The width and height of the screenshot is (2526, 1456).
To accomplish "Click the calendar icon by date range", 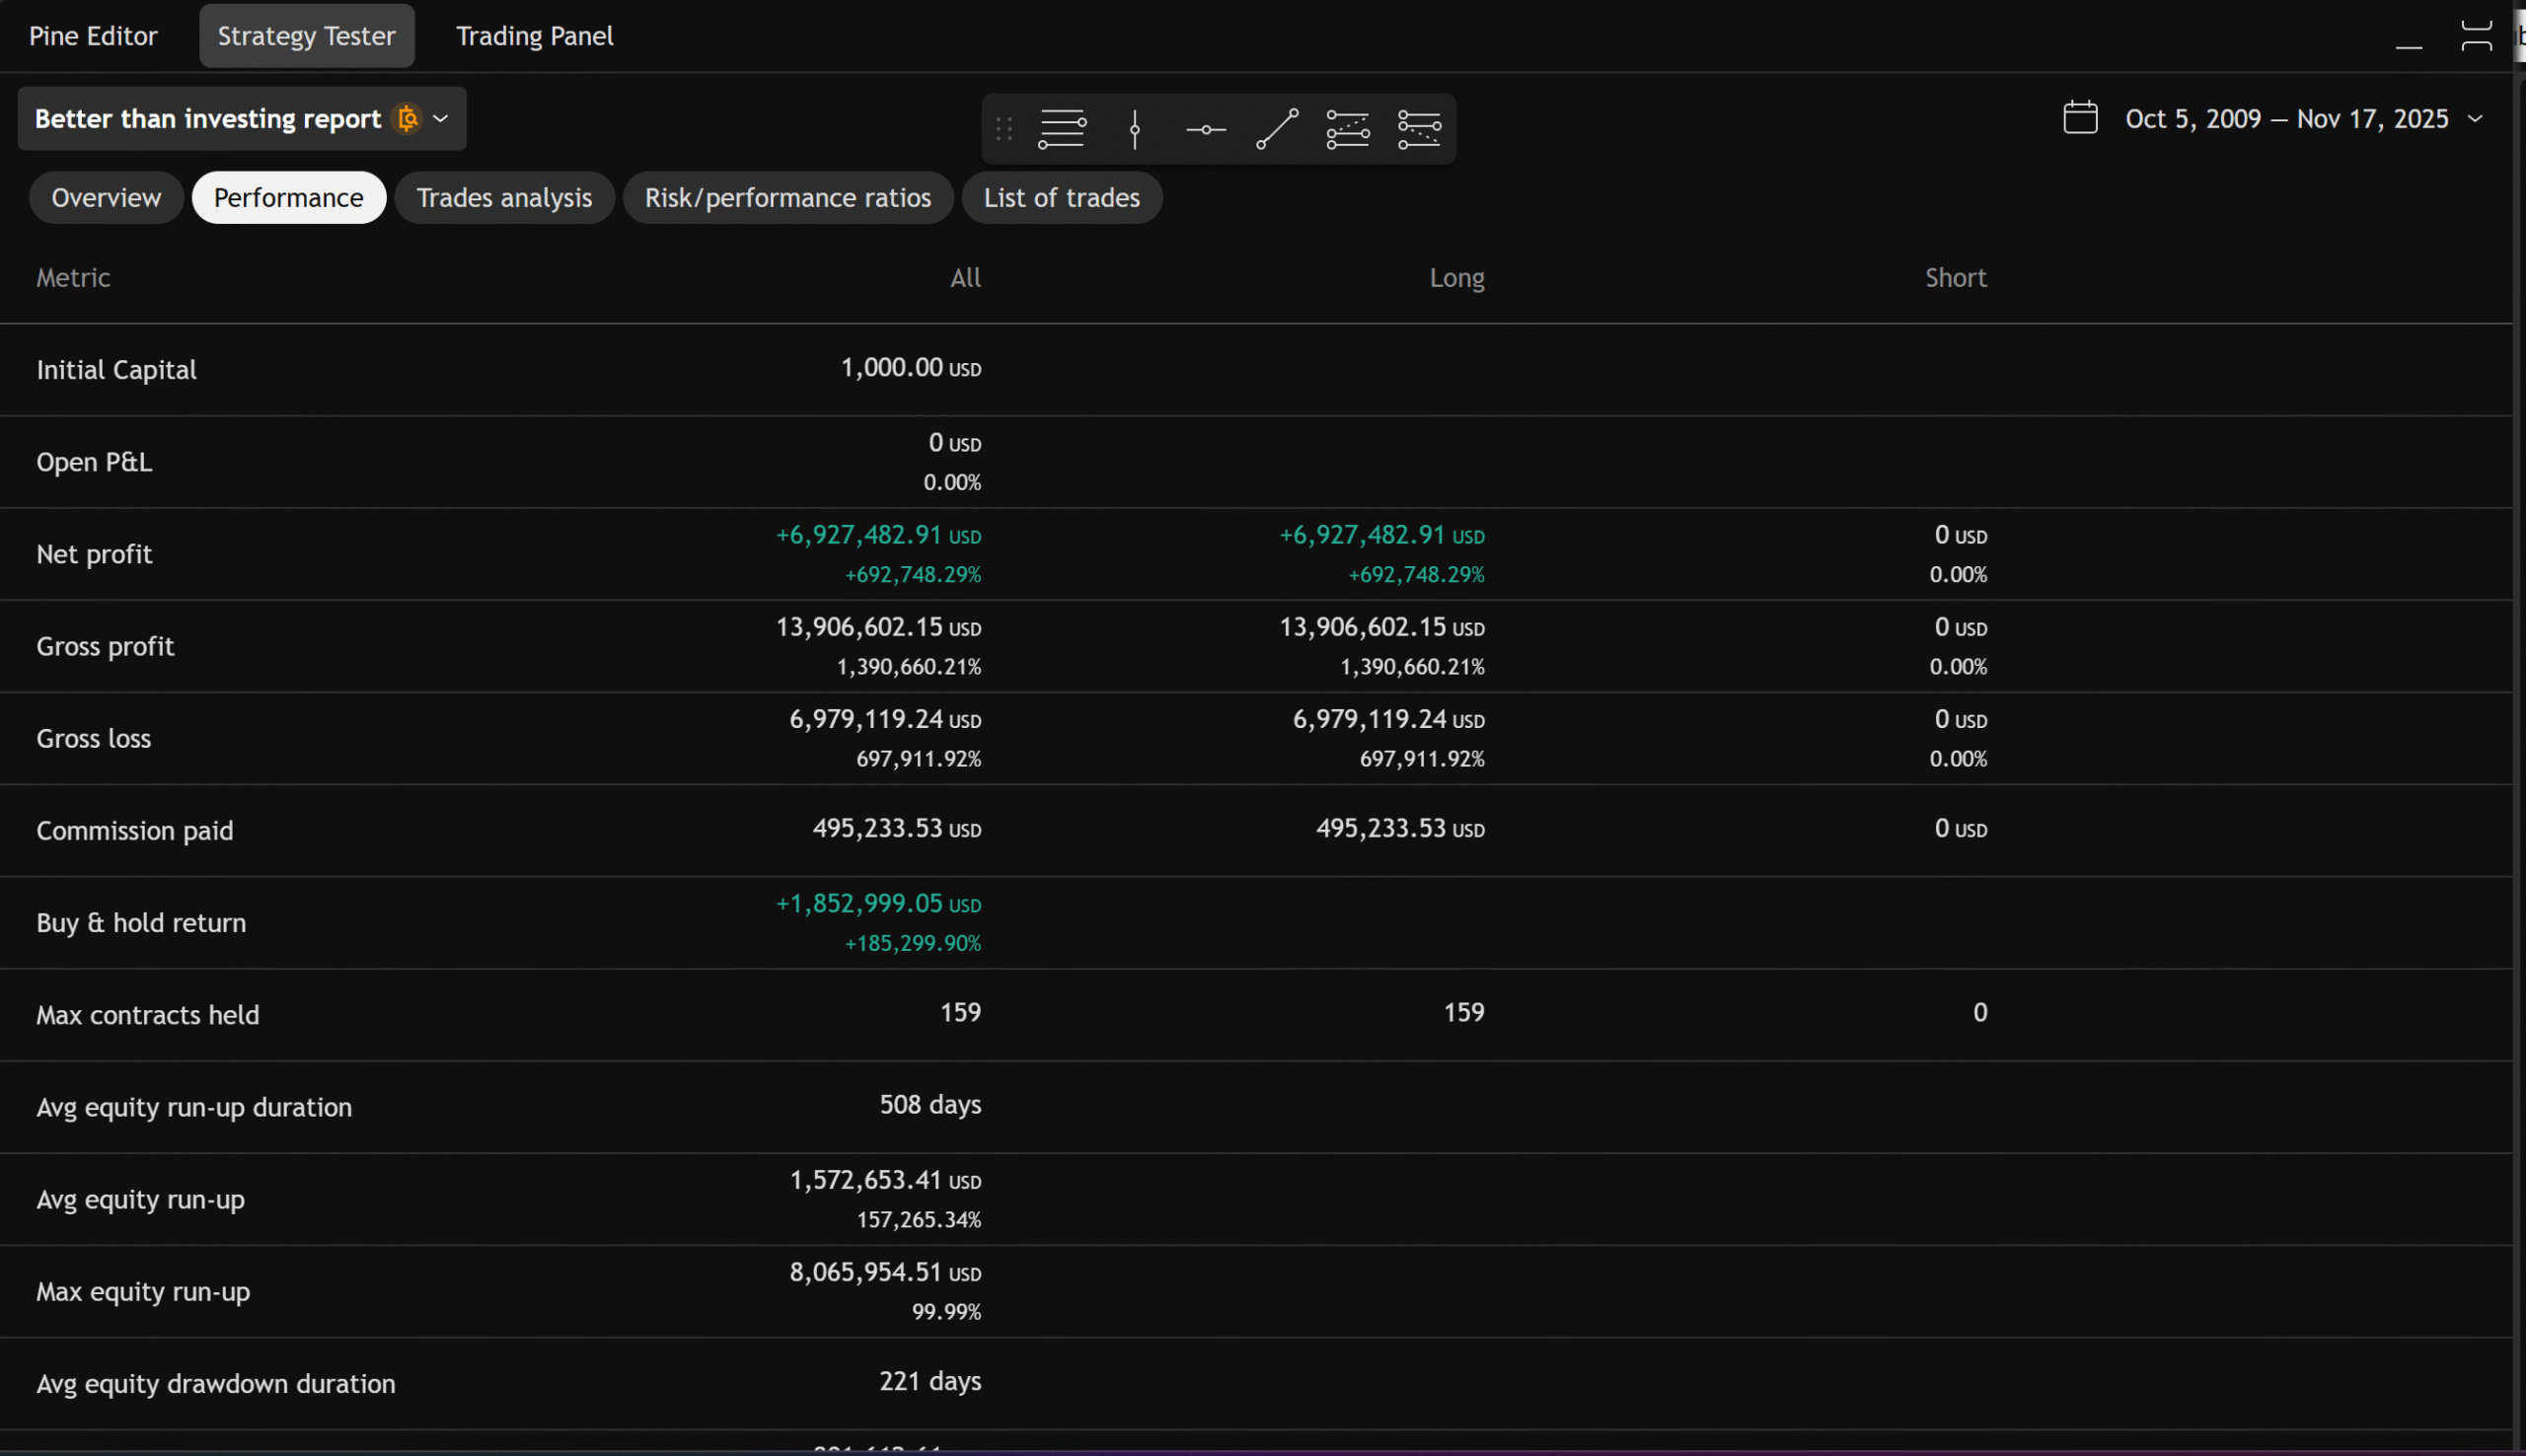I will pos(2080,118).
